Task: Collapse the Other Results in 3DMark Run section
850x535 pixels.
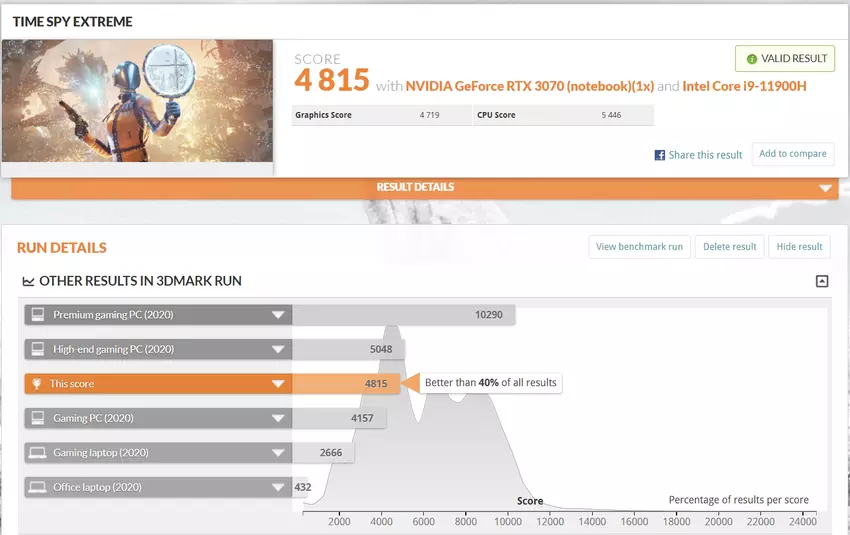Action: pyautogui.click(x=822, y=281)
